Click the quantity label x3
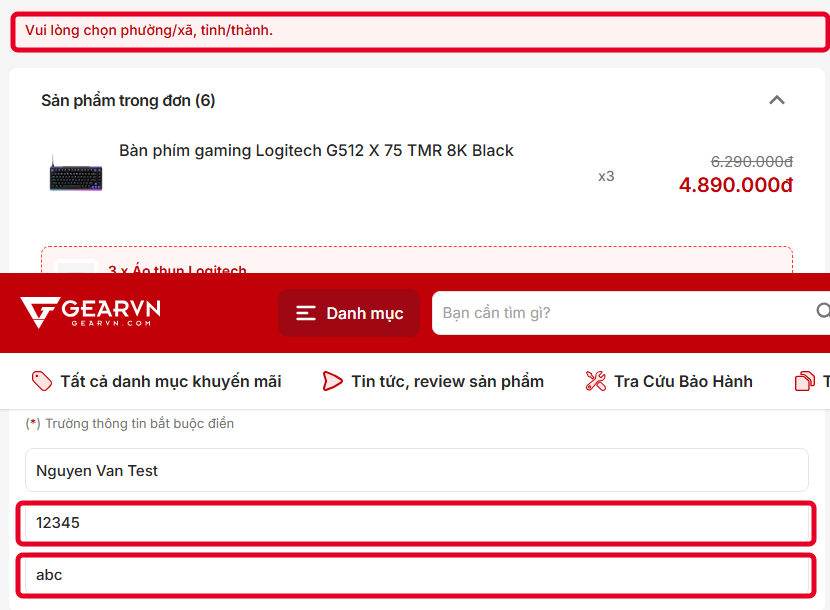Image resolution: width=830 pixels, height=610 pixels. pyautogui.click(x=606, y=176)
